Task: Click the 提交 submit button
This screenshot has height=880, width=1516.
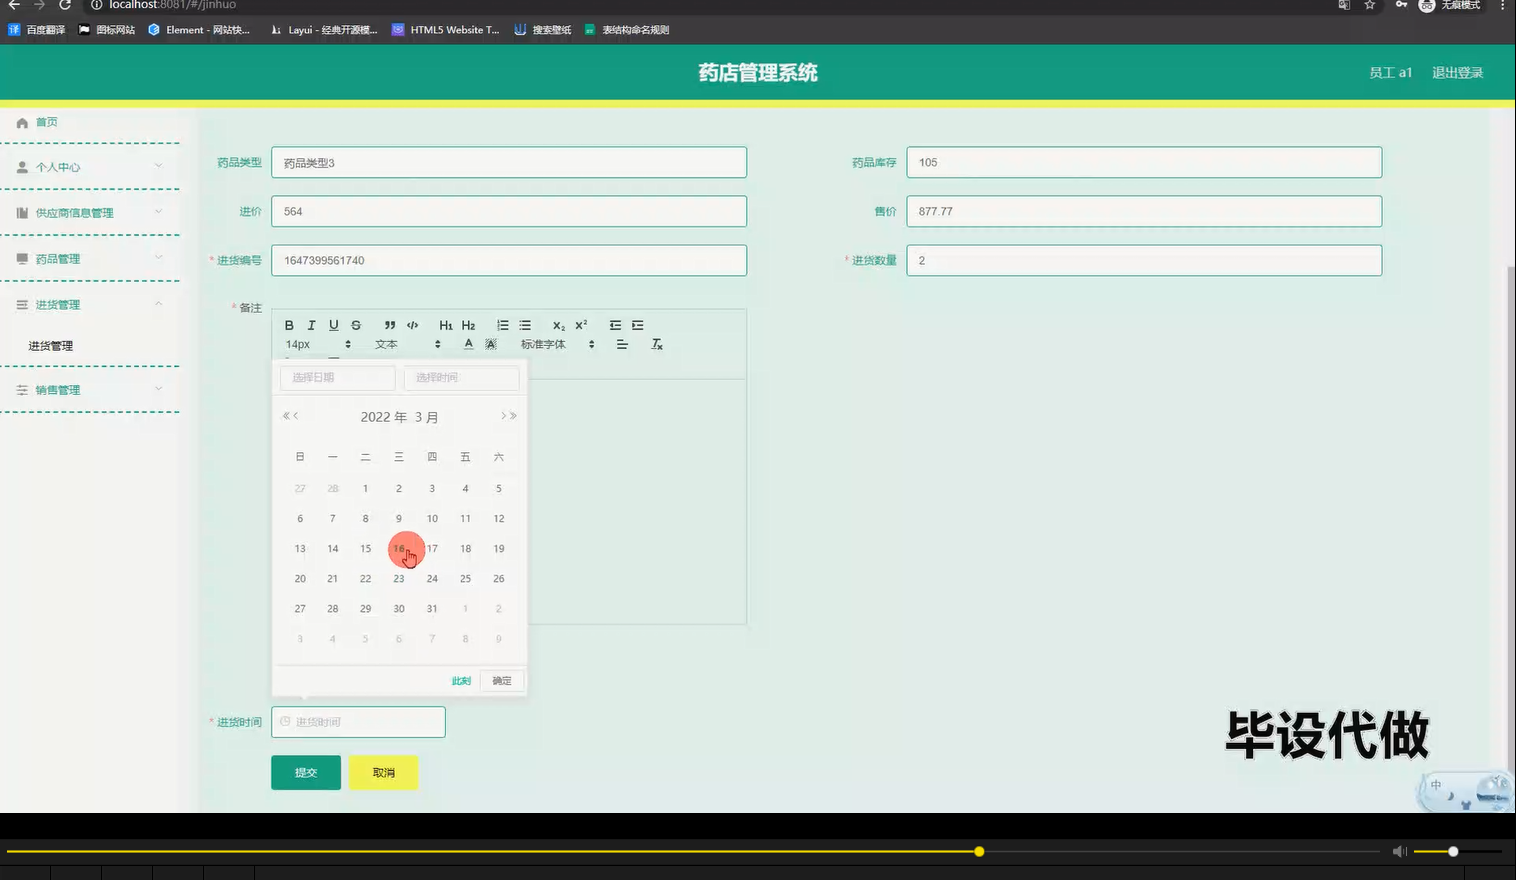Action: point(306,772)
